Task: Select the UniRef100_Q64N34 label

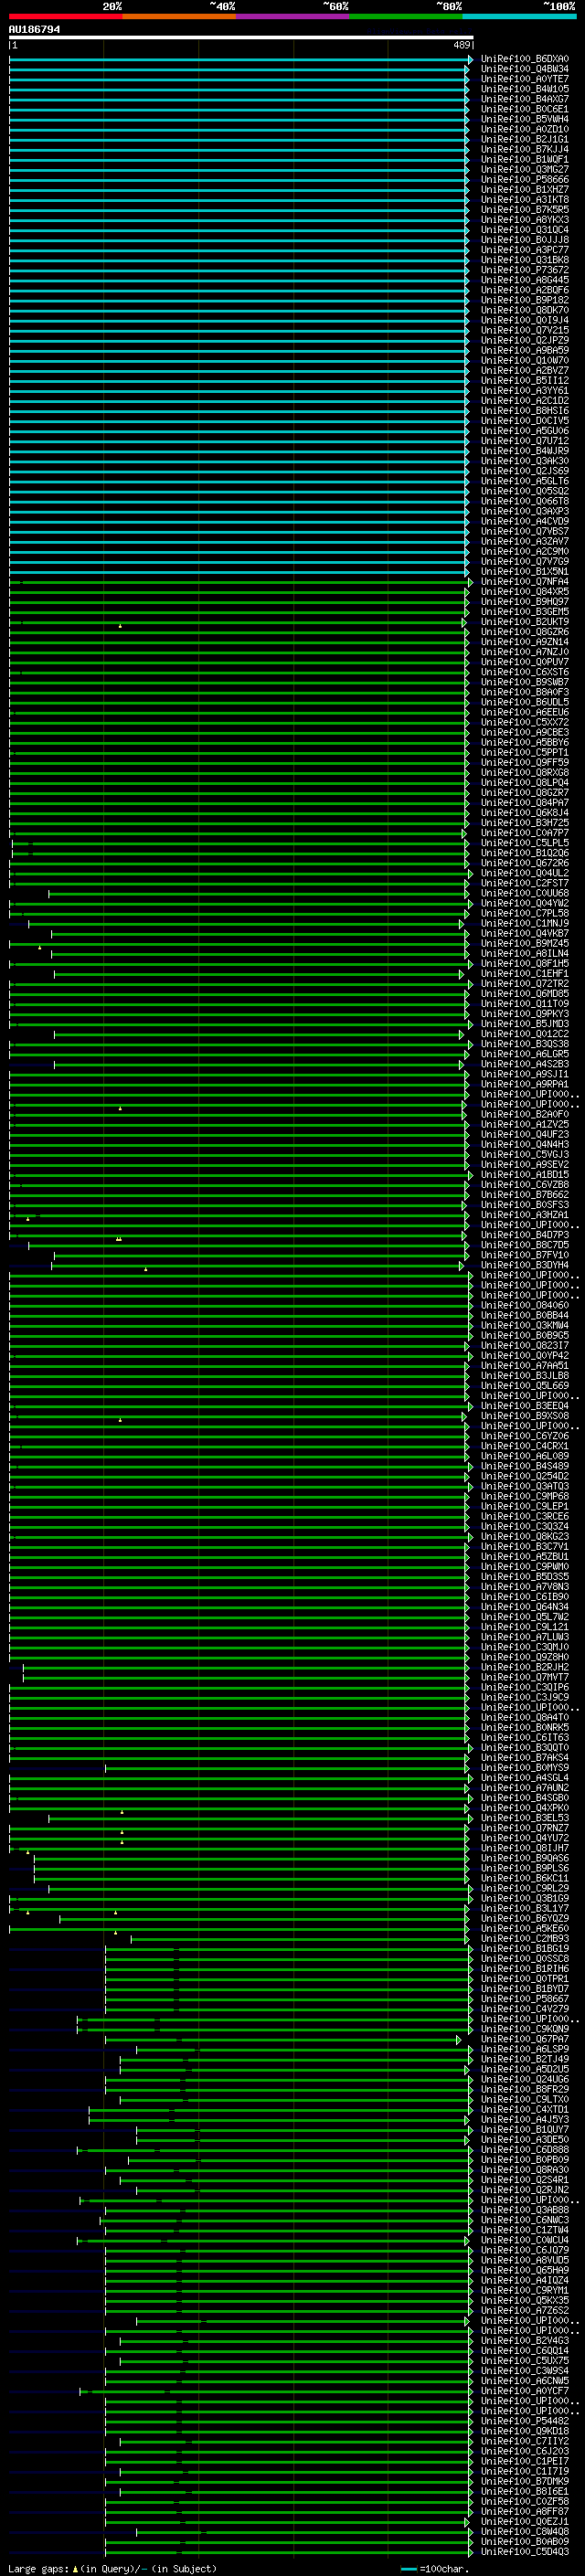Action: [x=525, y=1608]
